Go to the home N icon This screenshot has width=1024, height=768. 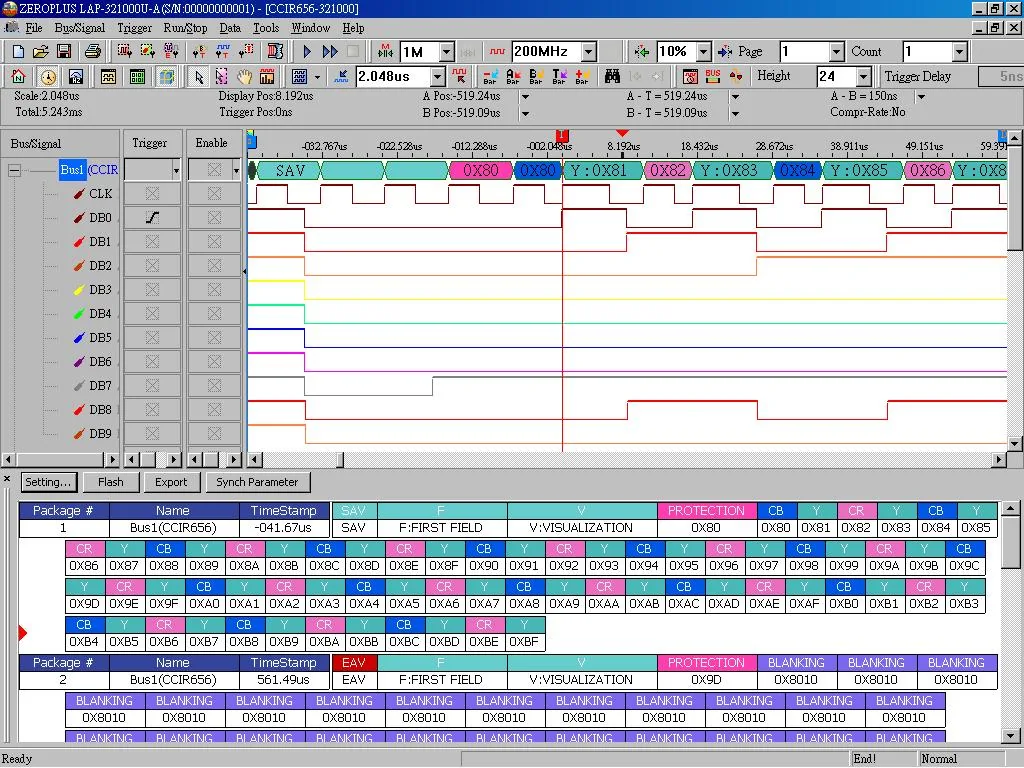pyautogui.click(x=18, y=76)
